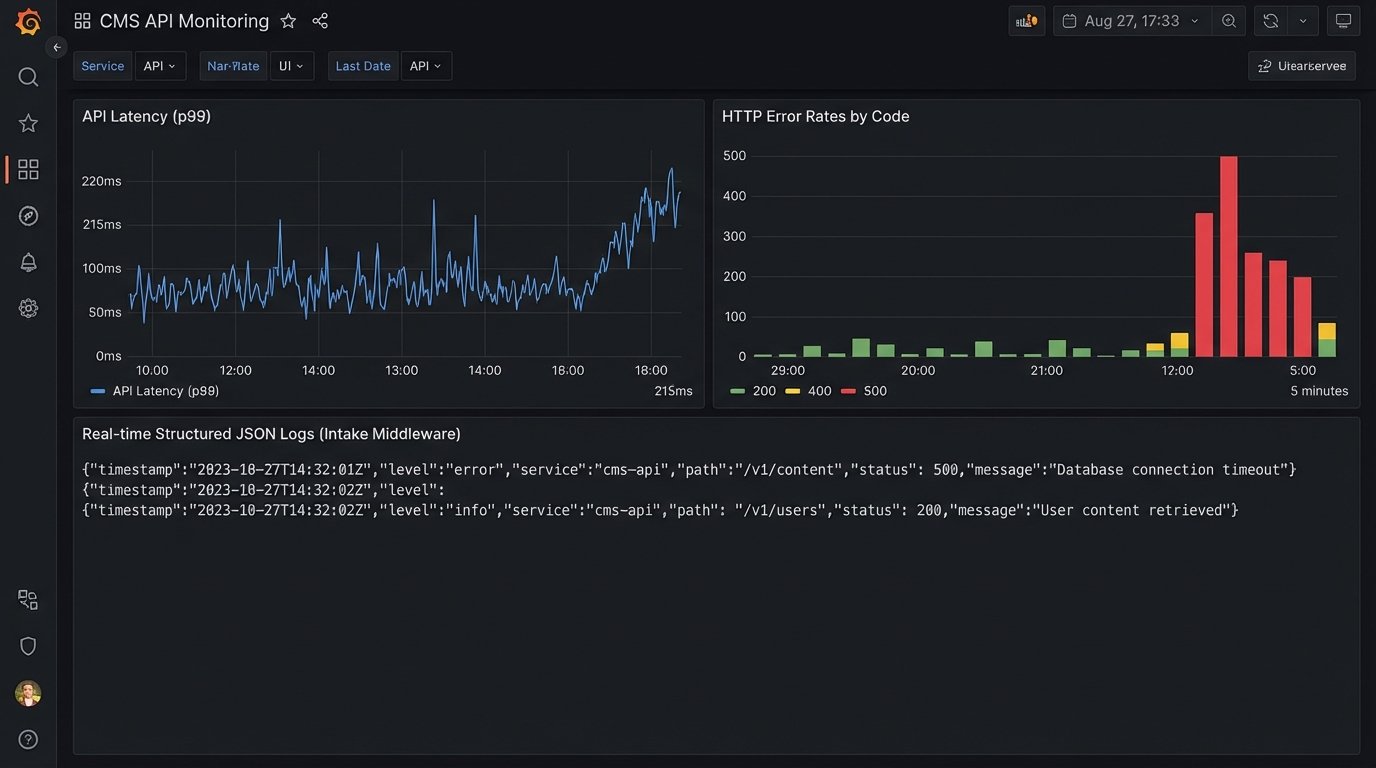The image size is (1376, 768).
Task: Expand the refresh interval dropdown arrow
Action: (x=1302, y=20)
